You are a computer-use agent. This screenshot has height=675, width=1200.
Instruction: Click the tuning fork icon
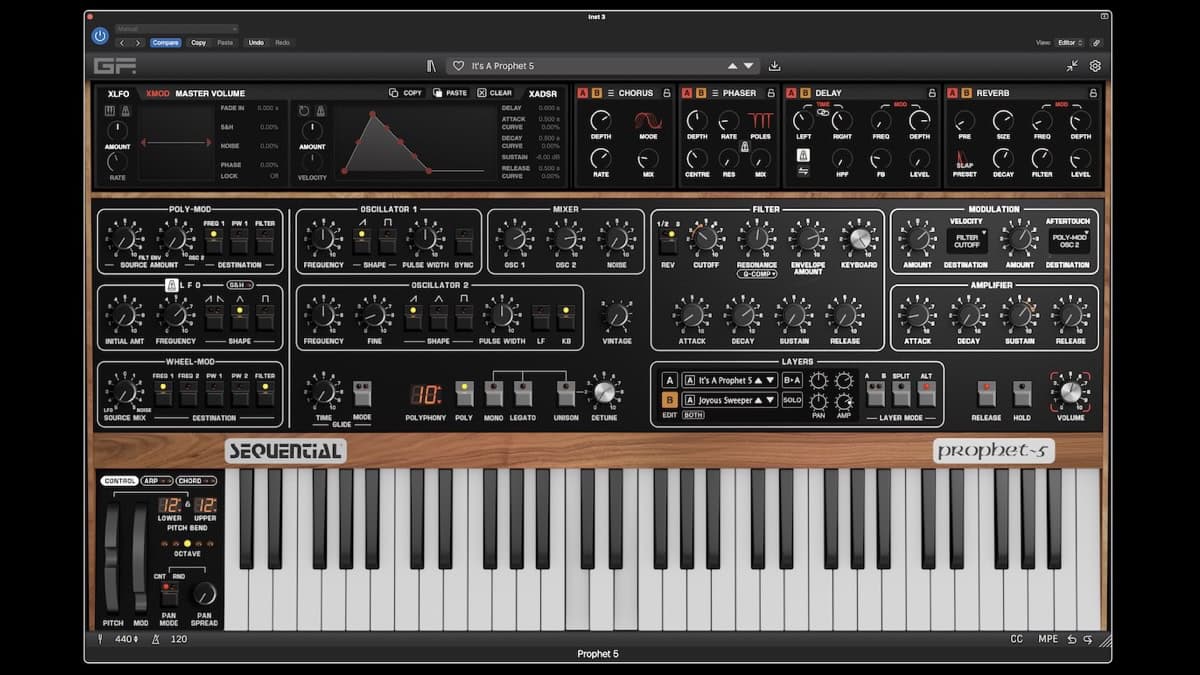click(x=101, y=639)
